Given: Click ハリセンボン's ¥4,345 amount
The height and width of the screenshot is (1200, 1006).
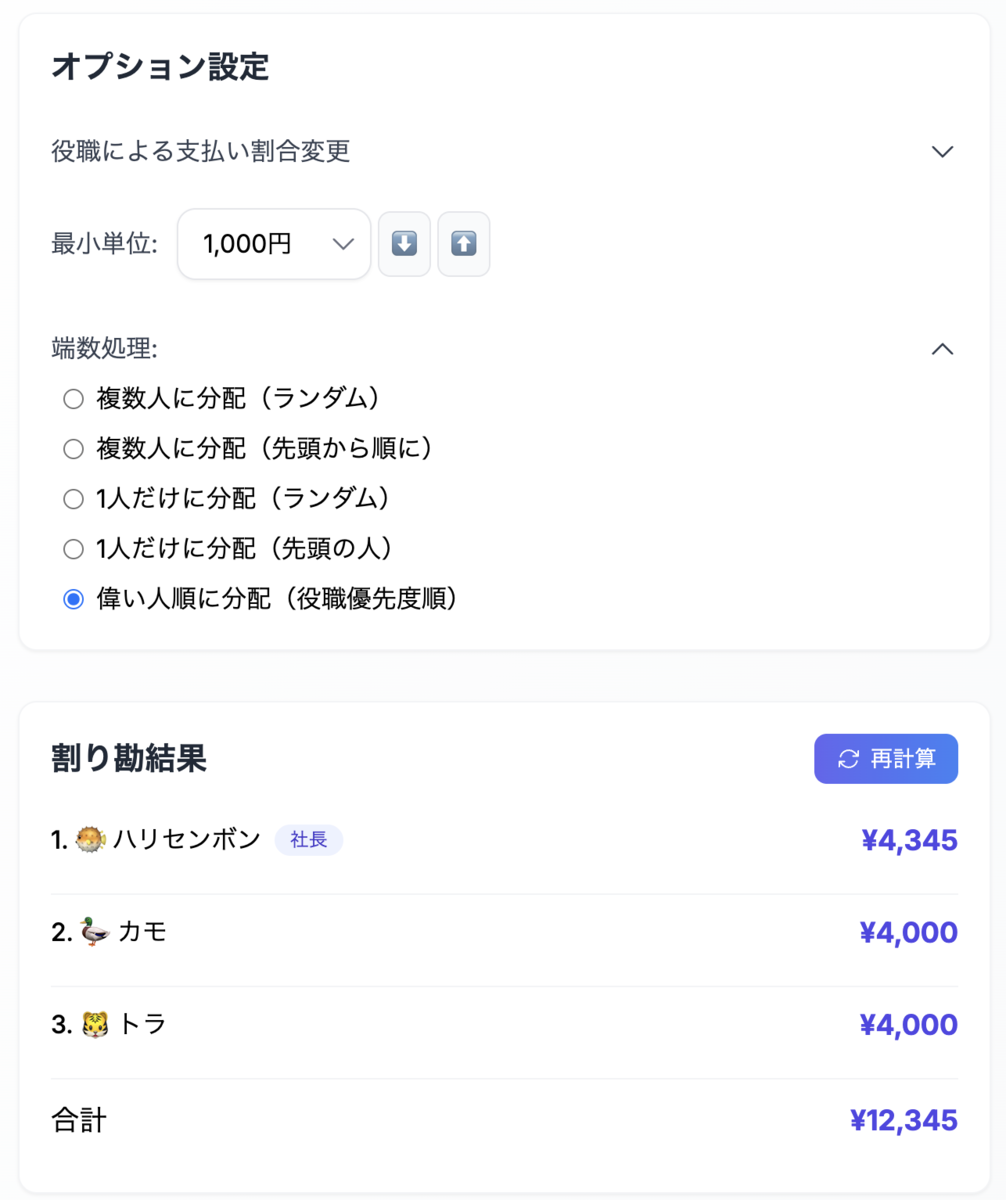Looking at the screenshot, I should pos(909,841).
